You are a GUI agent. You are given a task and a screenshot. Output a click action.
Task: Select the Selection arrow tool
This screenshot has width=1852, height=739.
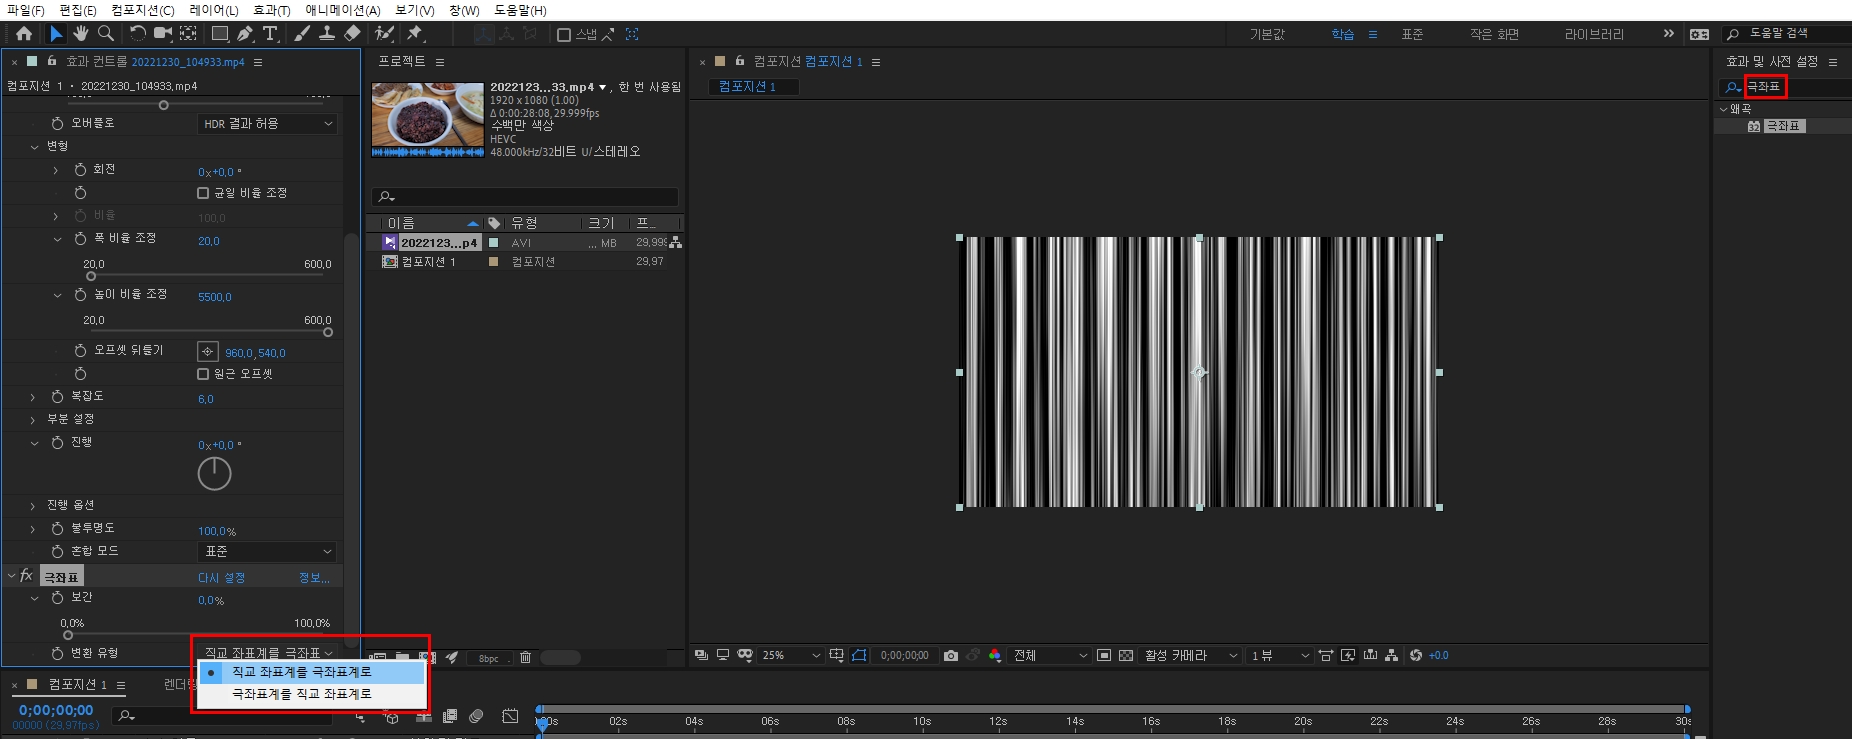pyautogui.click(x=56, y=34)
